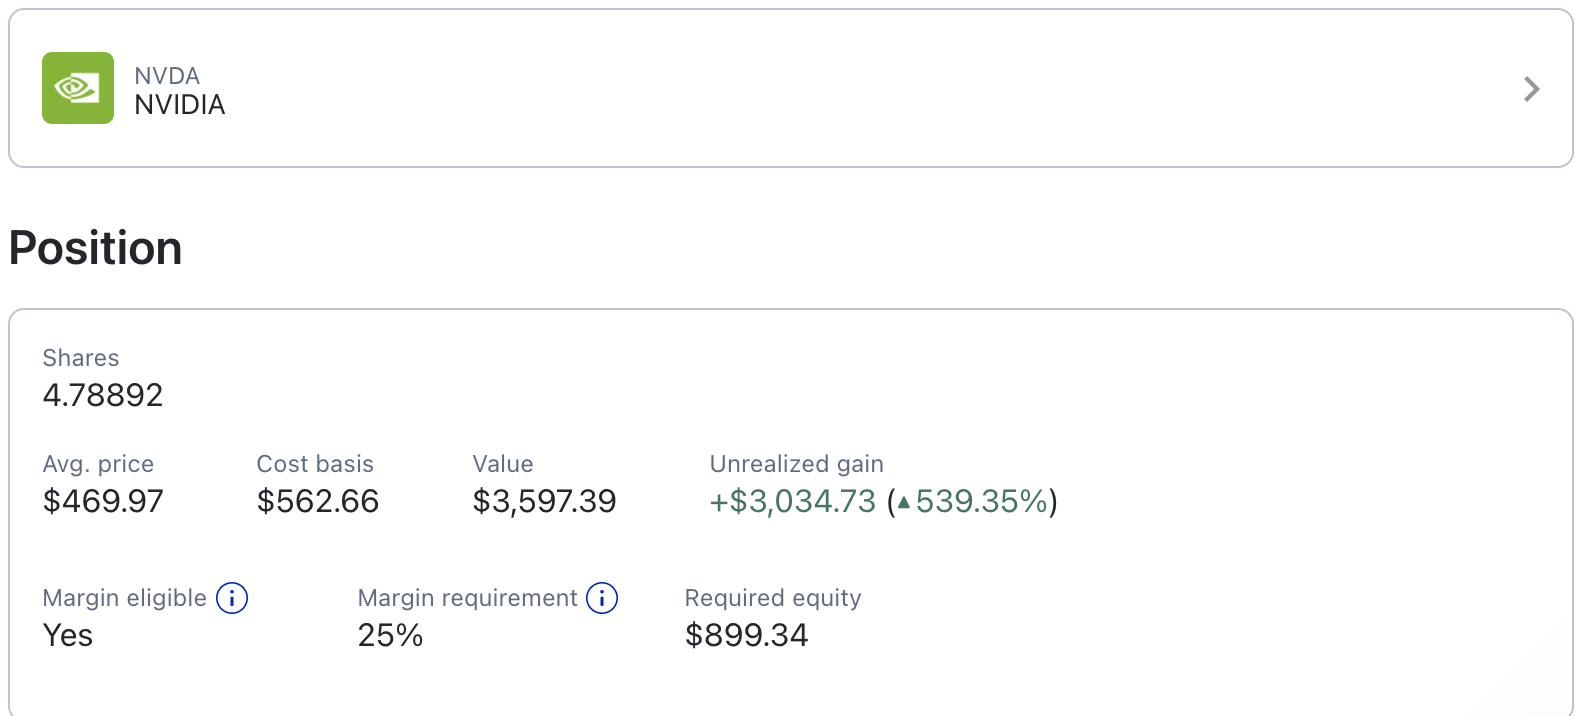Click the NVIDIA company name
The width and height of the screenshot is (1576, 716).
tap(180, 105)
